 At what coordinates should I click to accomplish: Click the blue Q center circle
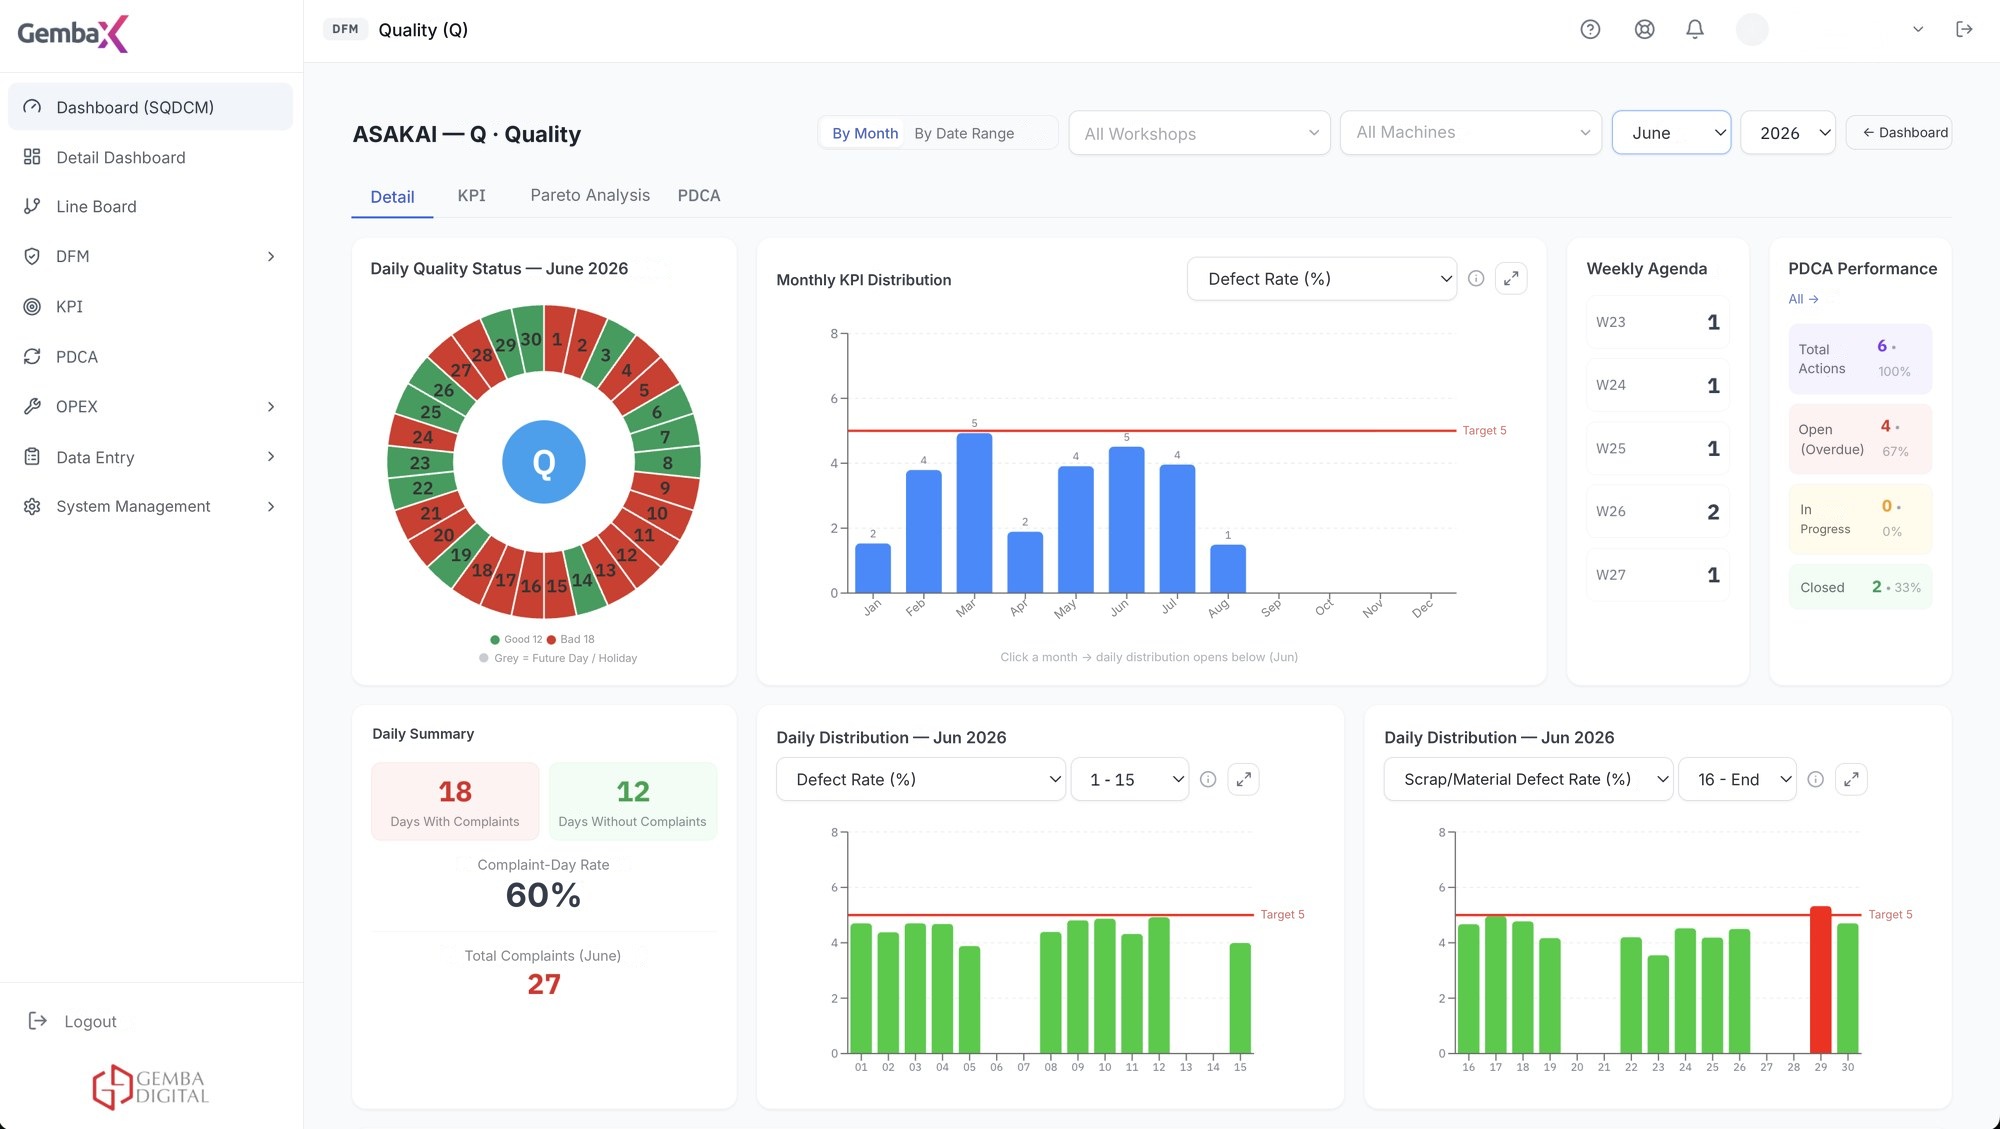coord(543,462)
